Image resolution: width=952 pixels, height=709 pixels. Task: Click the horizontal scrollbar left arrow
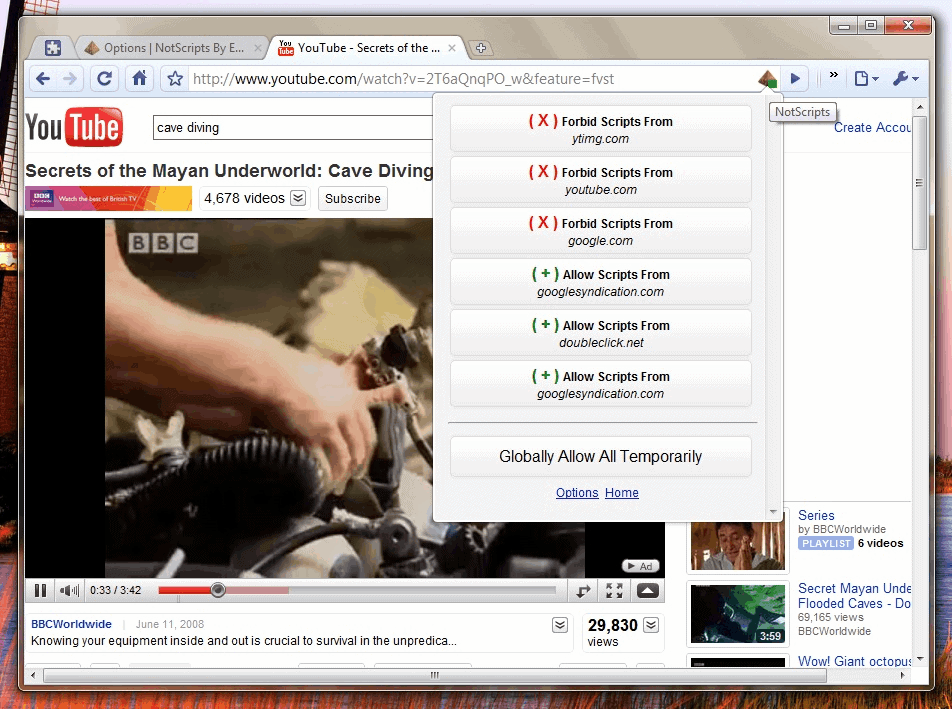[33, 675]
